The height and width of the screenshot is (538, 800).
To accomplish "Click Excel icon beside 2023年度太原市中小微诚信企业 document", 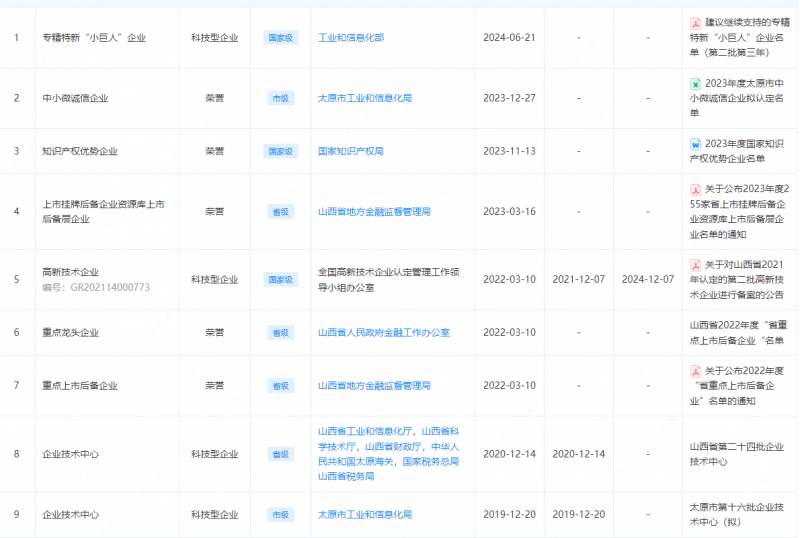I will [x=695, y=82].
